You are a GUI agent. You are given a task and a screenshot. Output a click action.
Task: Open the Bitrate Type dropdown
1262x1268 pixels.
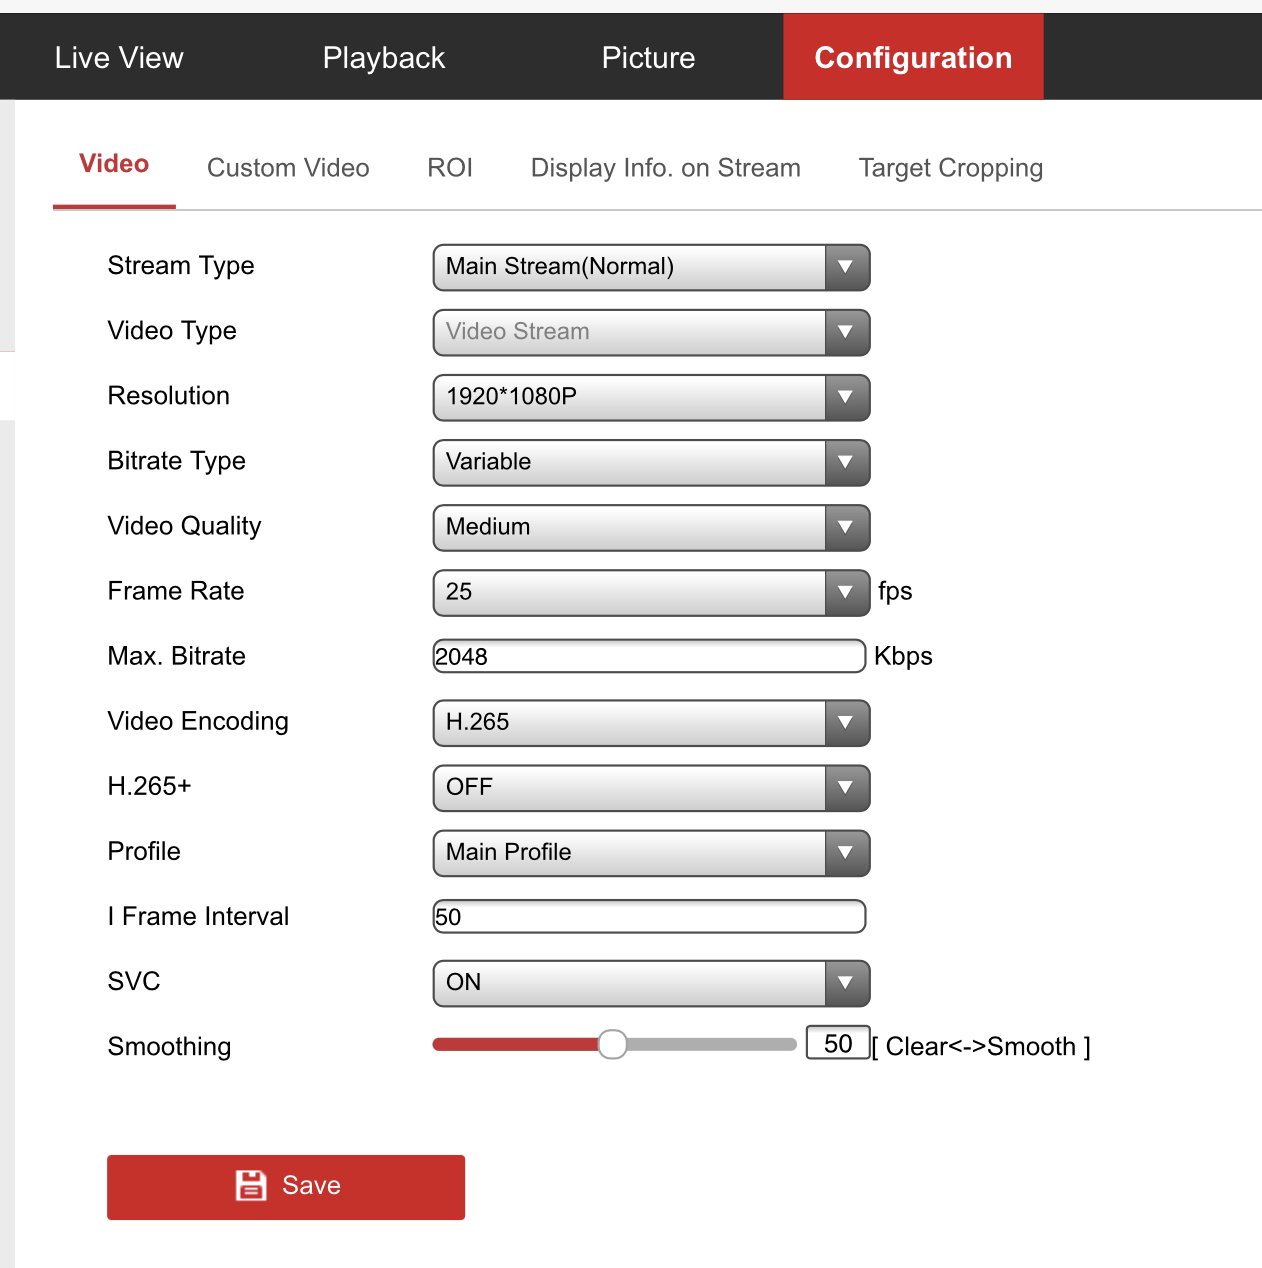coord(651,462)
